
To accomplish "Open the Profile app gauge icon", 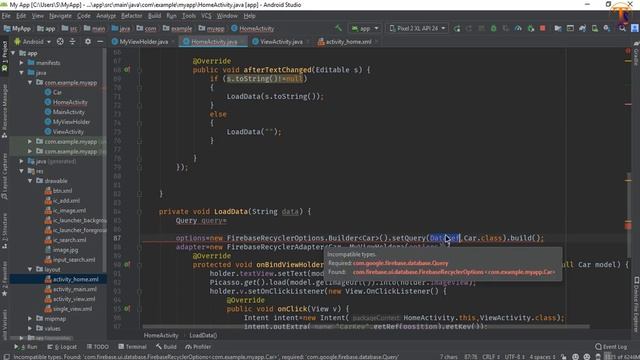I will pos(518,28).
